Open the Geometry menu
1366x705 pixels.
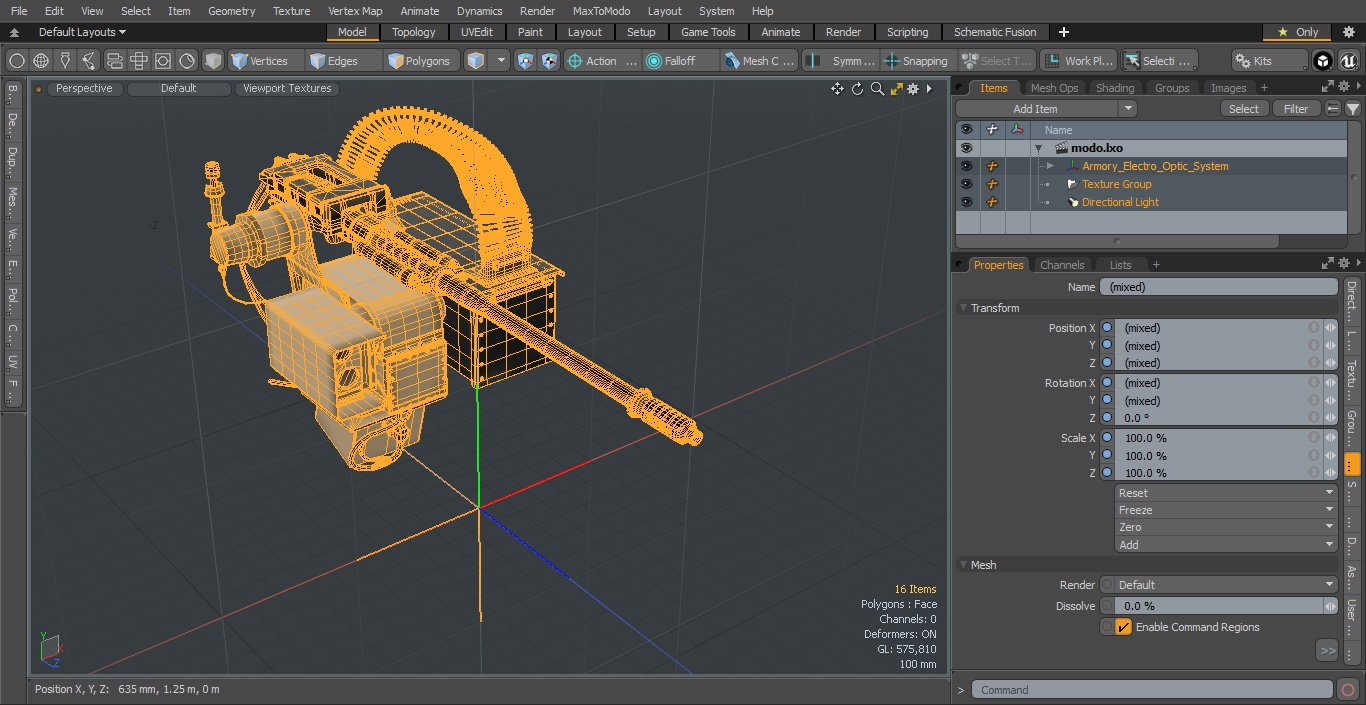(x=232, y=11)
